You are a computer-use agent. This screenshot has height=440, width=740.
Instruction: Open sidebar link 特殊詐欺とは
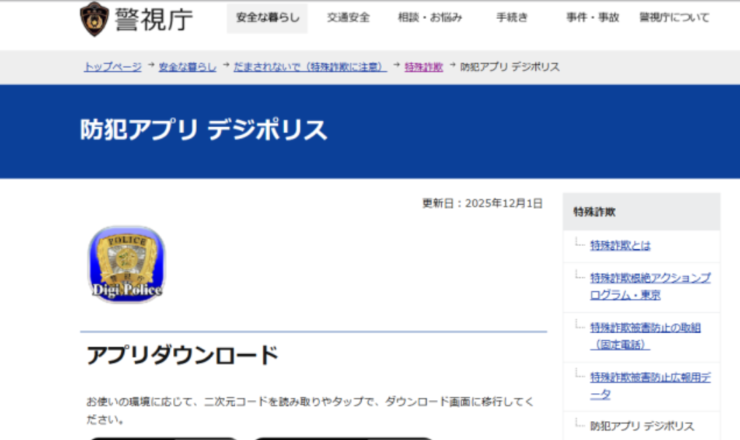(620, 245)
